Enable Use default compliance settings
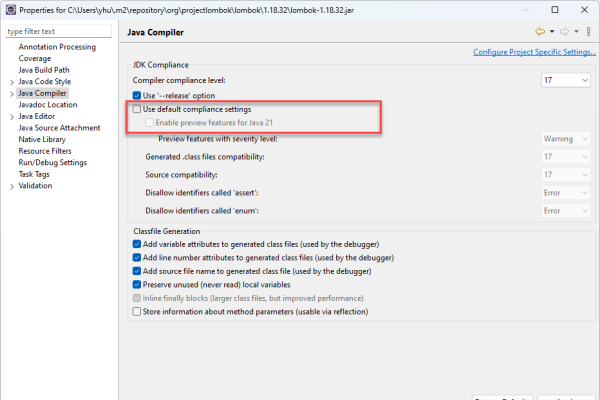The width and height of the screenshot is (600, 400). [x=138, y=109]
